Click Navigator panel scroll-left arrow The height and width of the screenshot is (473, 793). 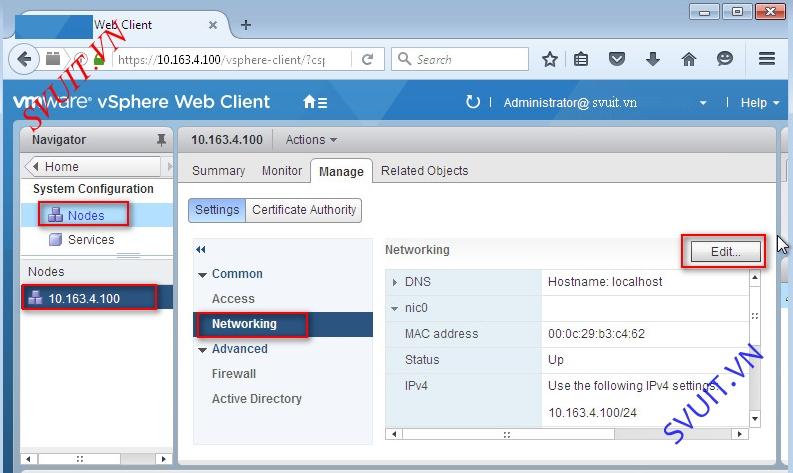28,459
